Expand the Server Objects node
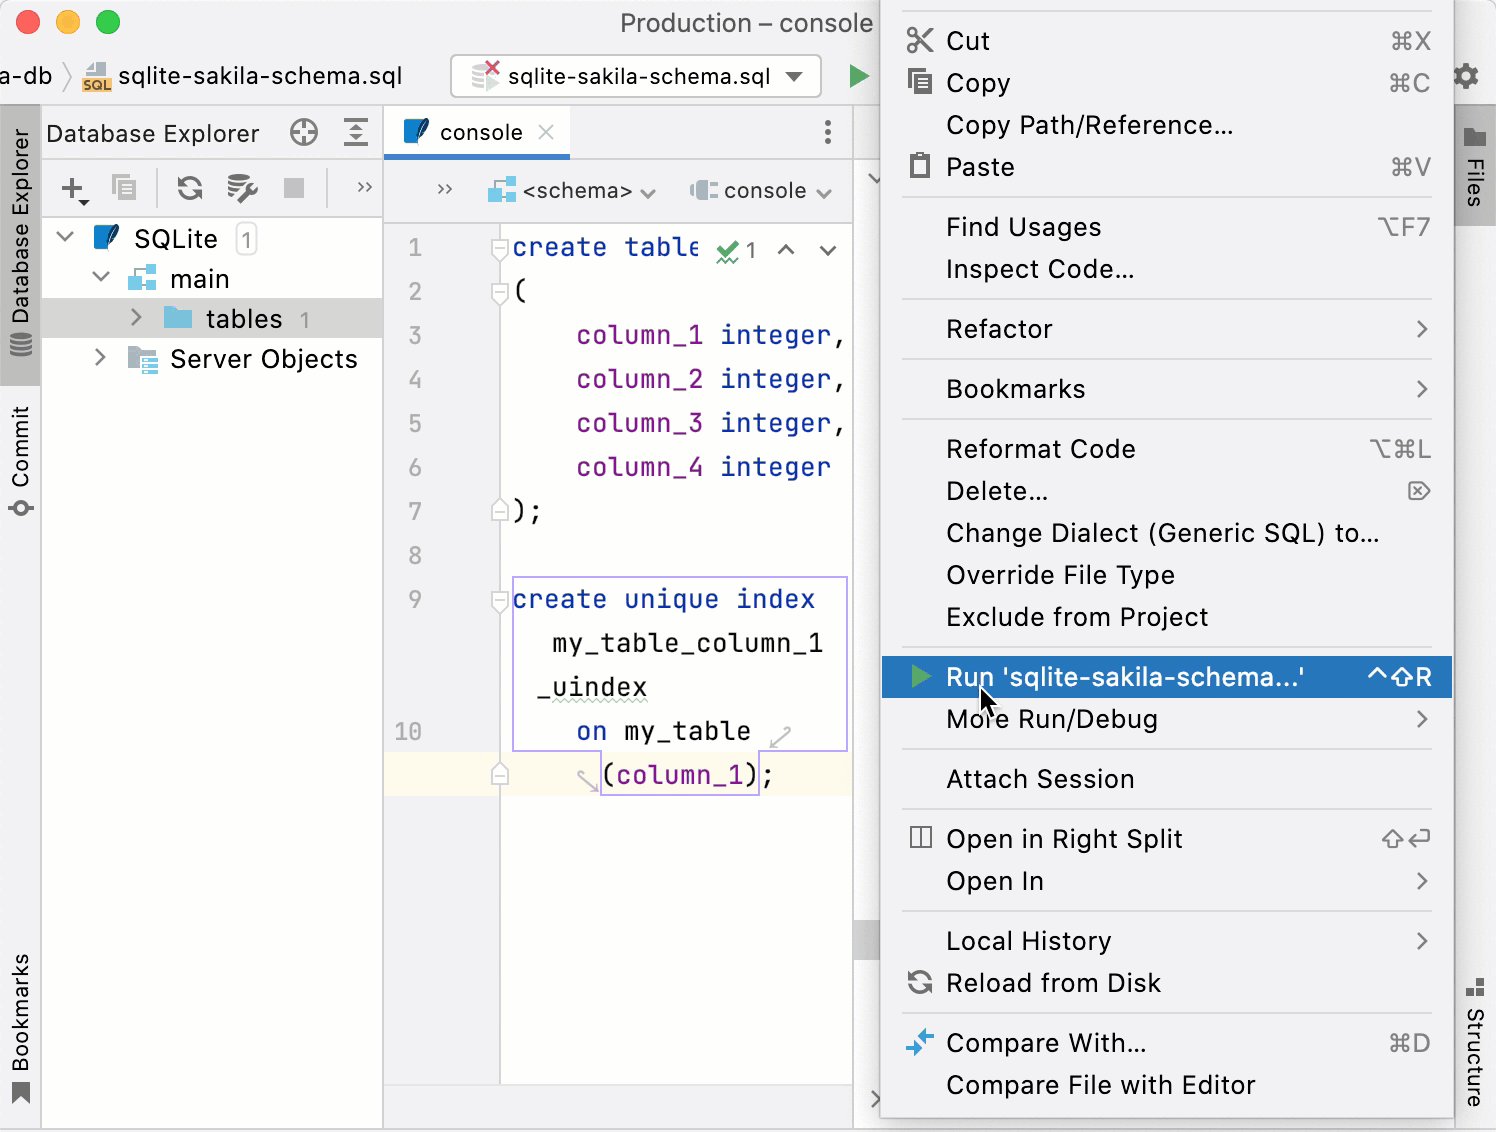This screenshot has width=1496, height=1132. point(100,358)
